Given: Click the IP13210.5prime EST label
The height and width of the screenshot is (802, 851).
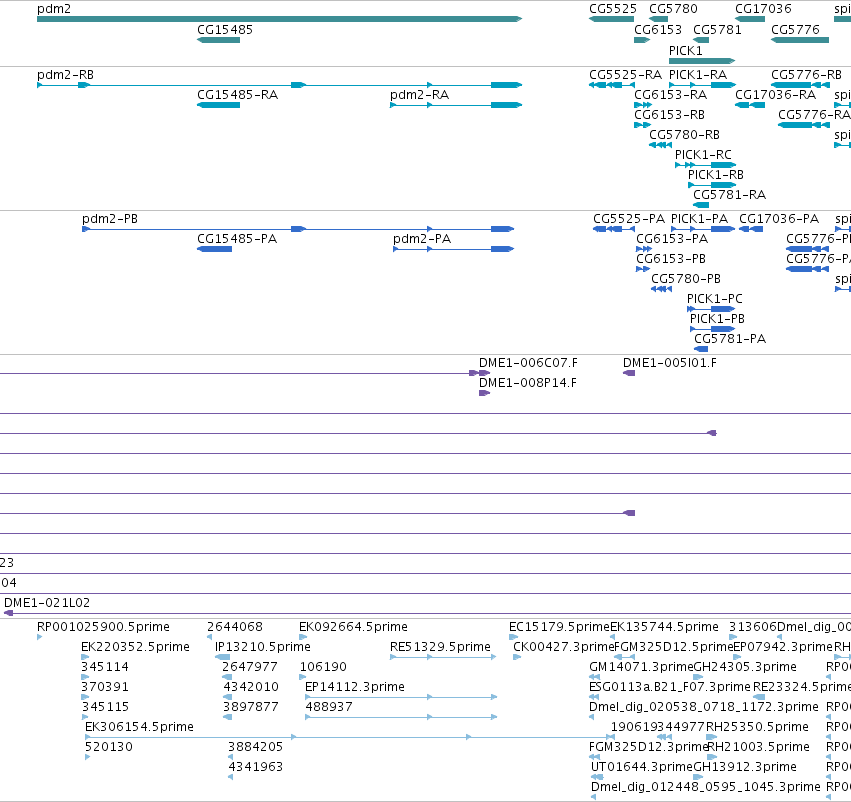Looking at the screenshot, I should coord(263,647).
